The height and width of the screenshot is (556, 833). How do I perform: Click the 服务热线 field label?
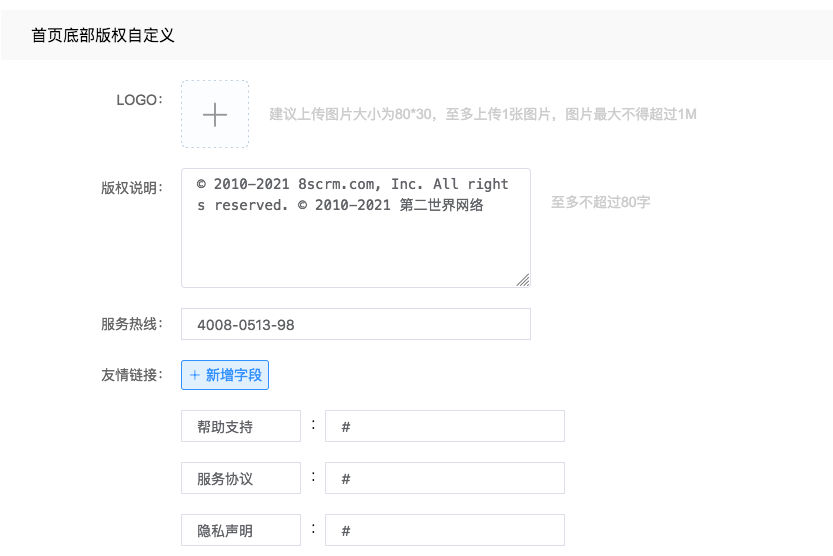click(132, 324)
